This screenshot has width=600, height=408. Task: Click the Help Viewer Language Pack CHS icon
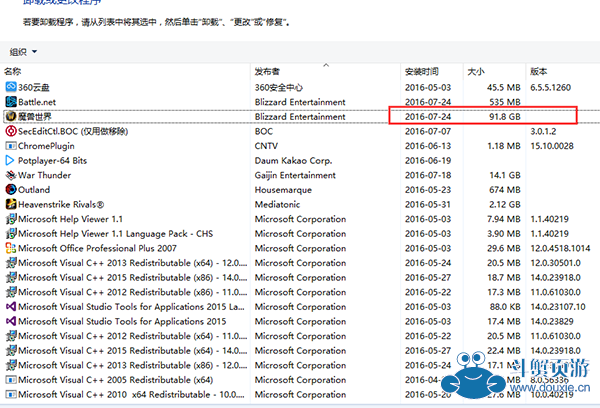11,233
